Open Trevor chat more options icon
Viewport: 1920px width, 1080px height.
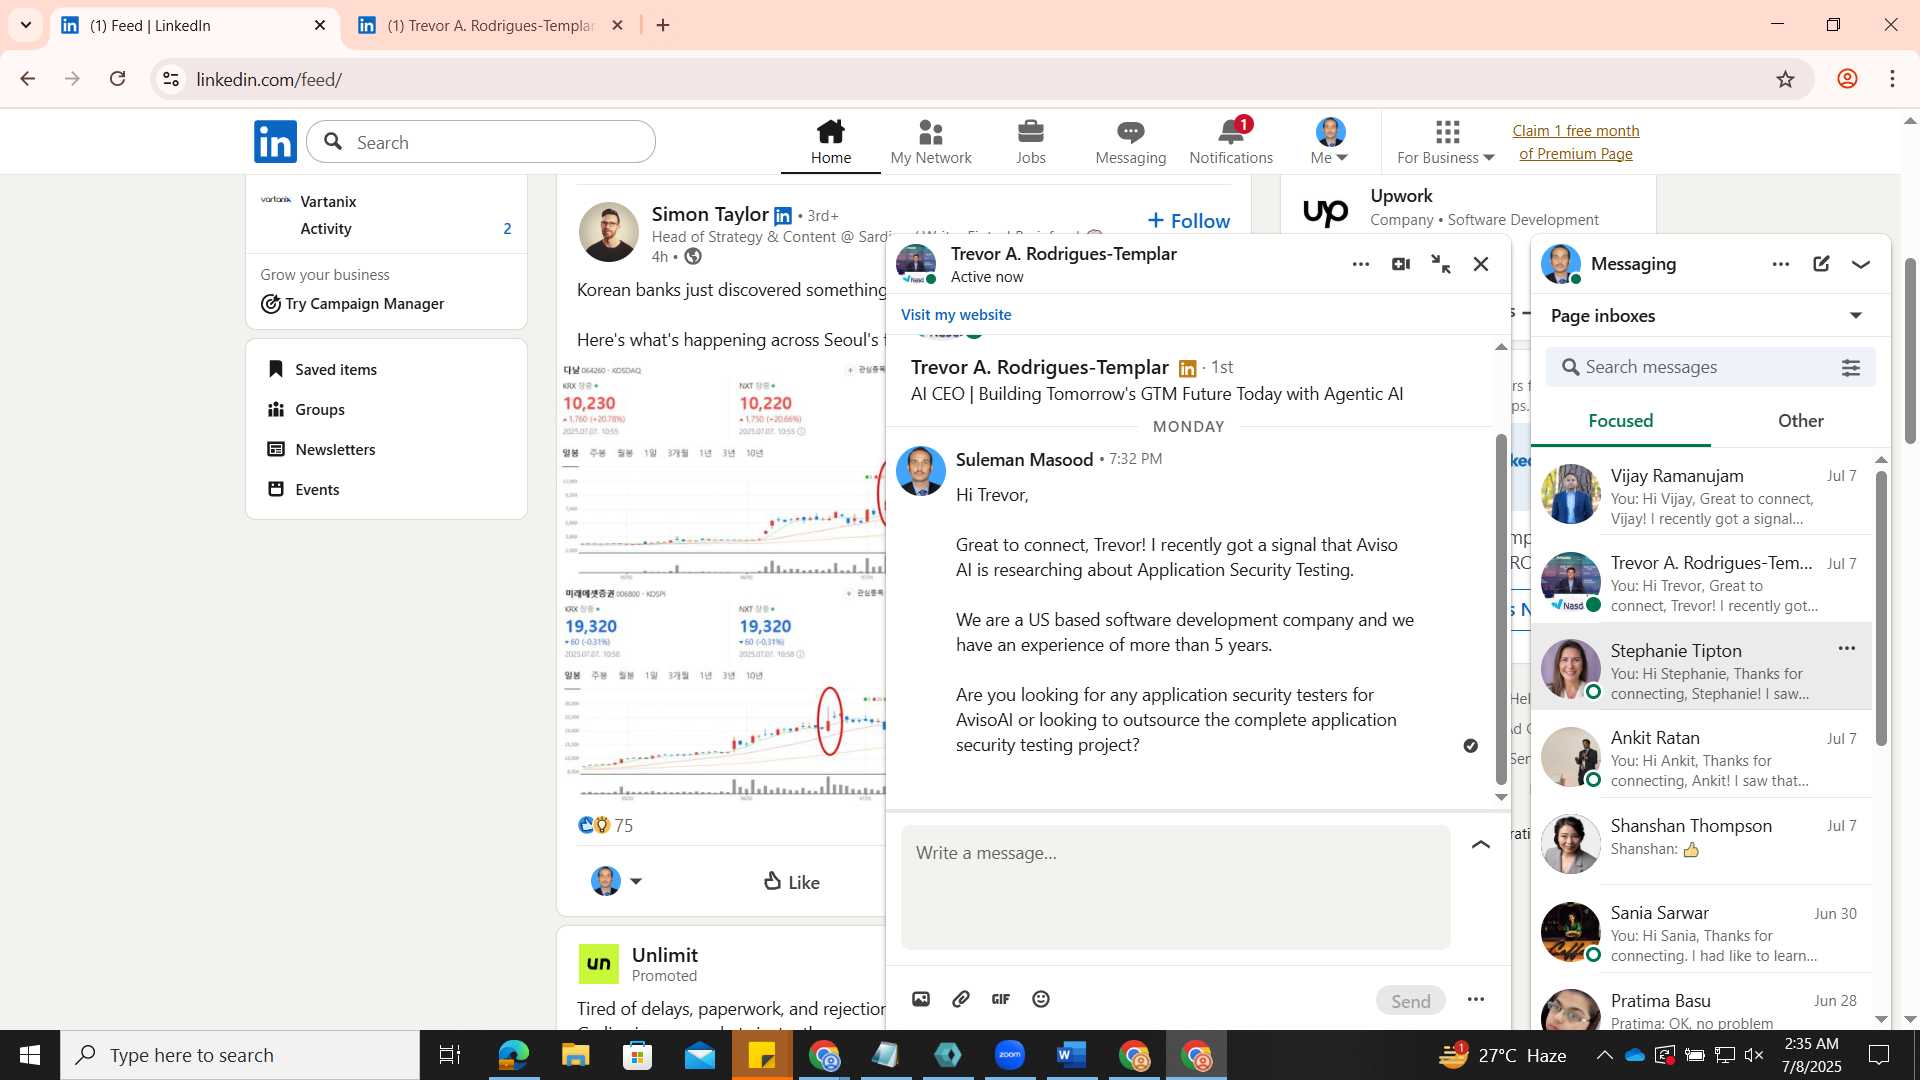(x=1361, y=264)
